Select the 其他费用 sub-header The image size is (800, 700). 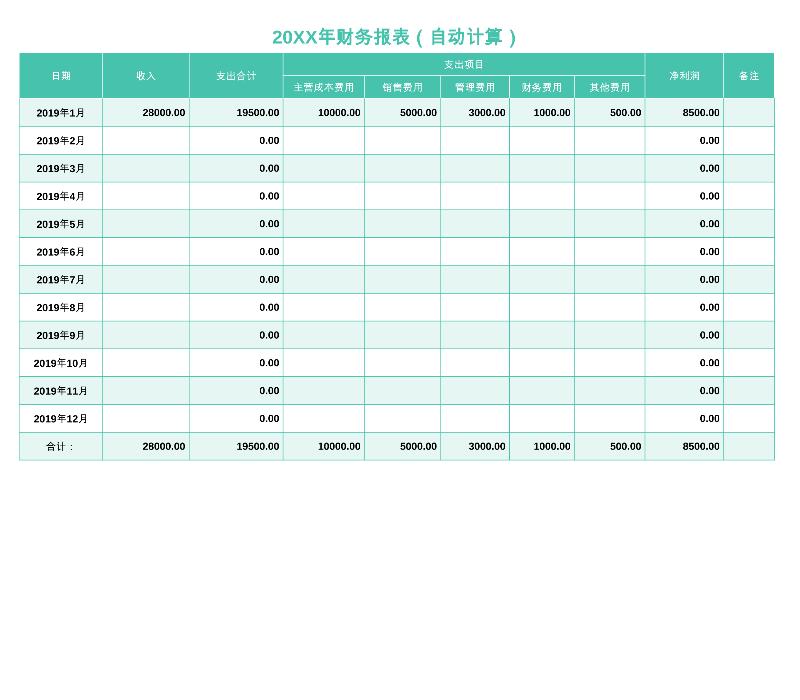610,87
